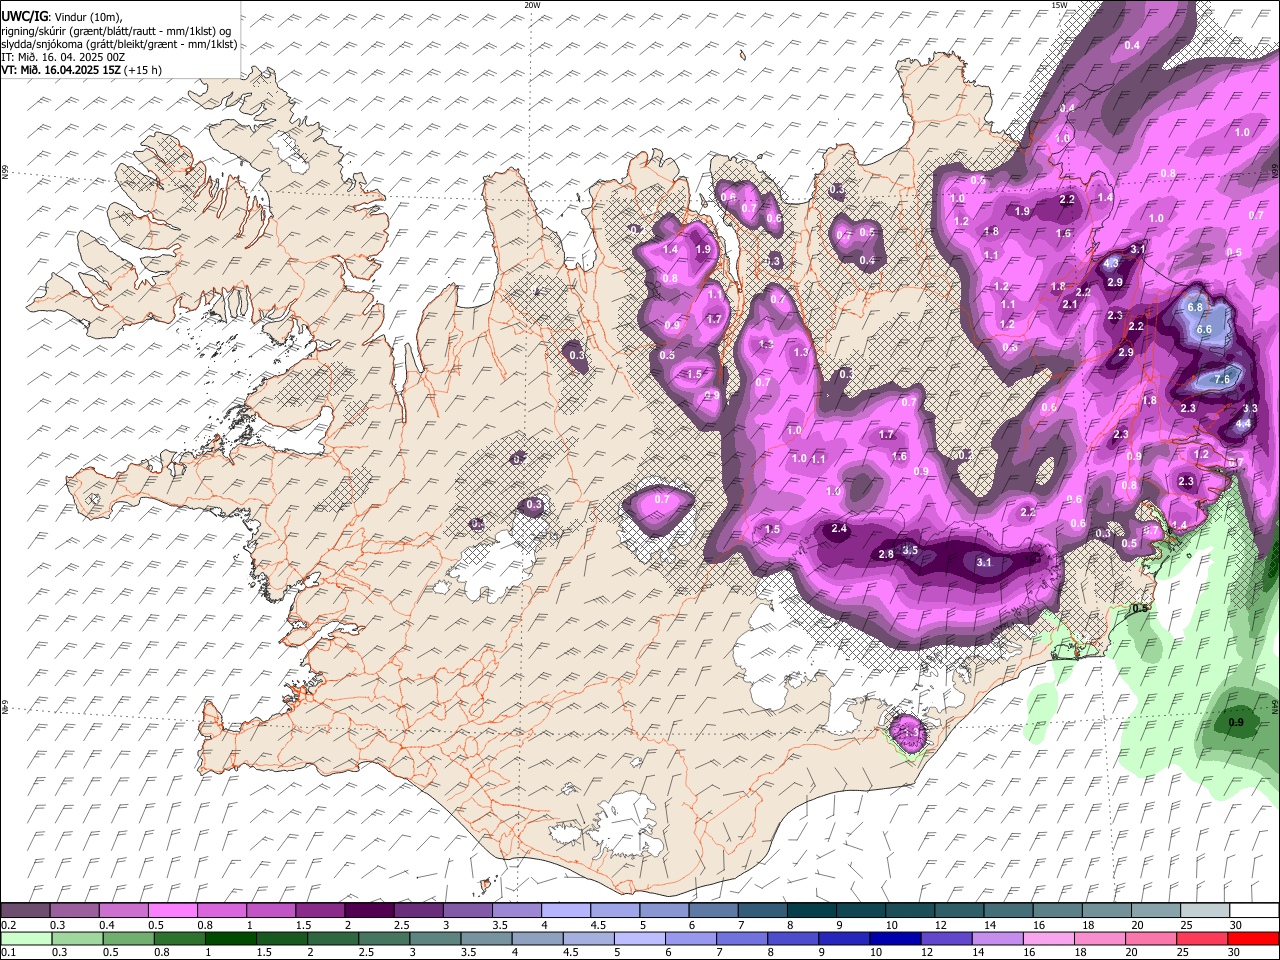Click the lightest green rain legend swatch labeled 0.1
Image resolution: width=1280 pixels, height=960 pixels.
tap(26, 939)
